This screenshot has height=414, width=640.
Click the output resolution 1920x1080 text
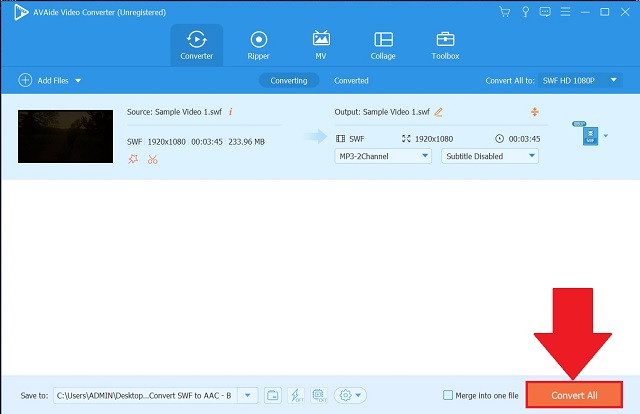[x=434, y=139]
